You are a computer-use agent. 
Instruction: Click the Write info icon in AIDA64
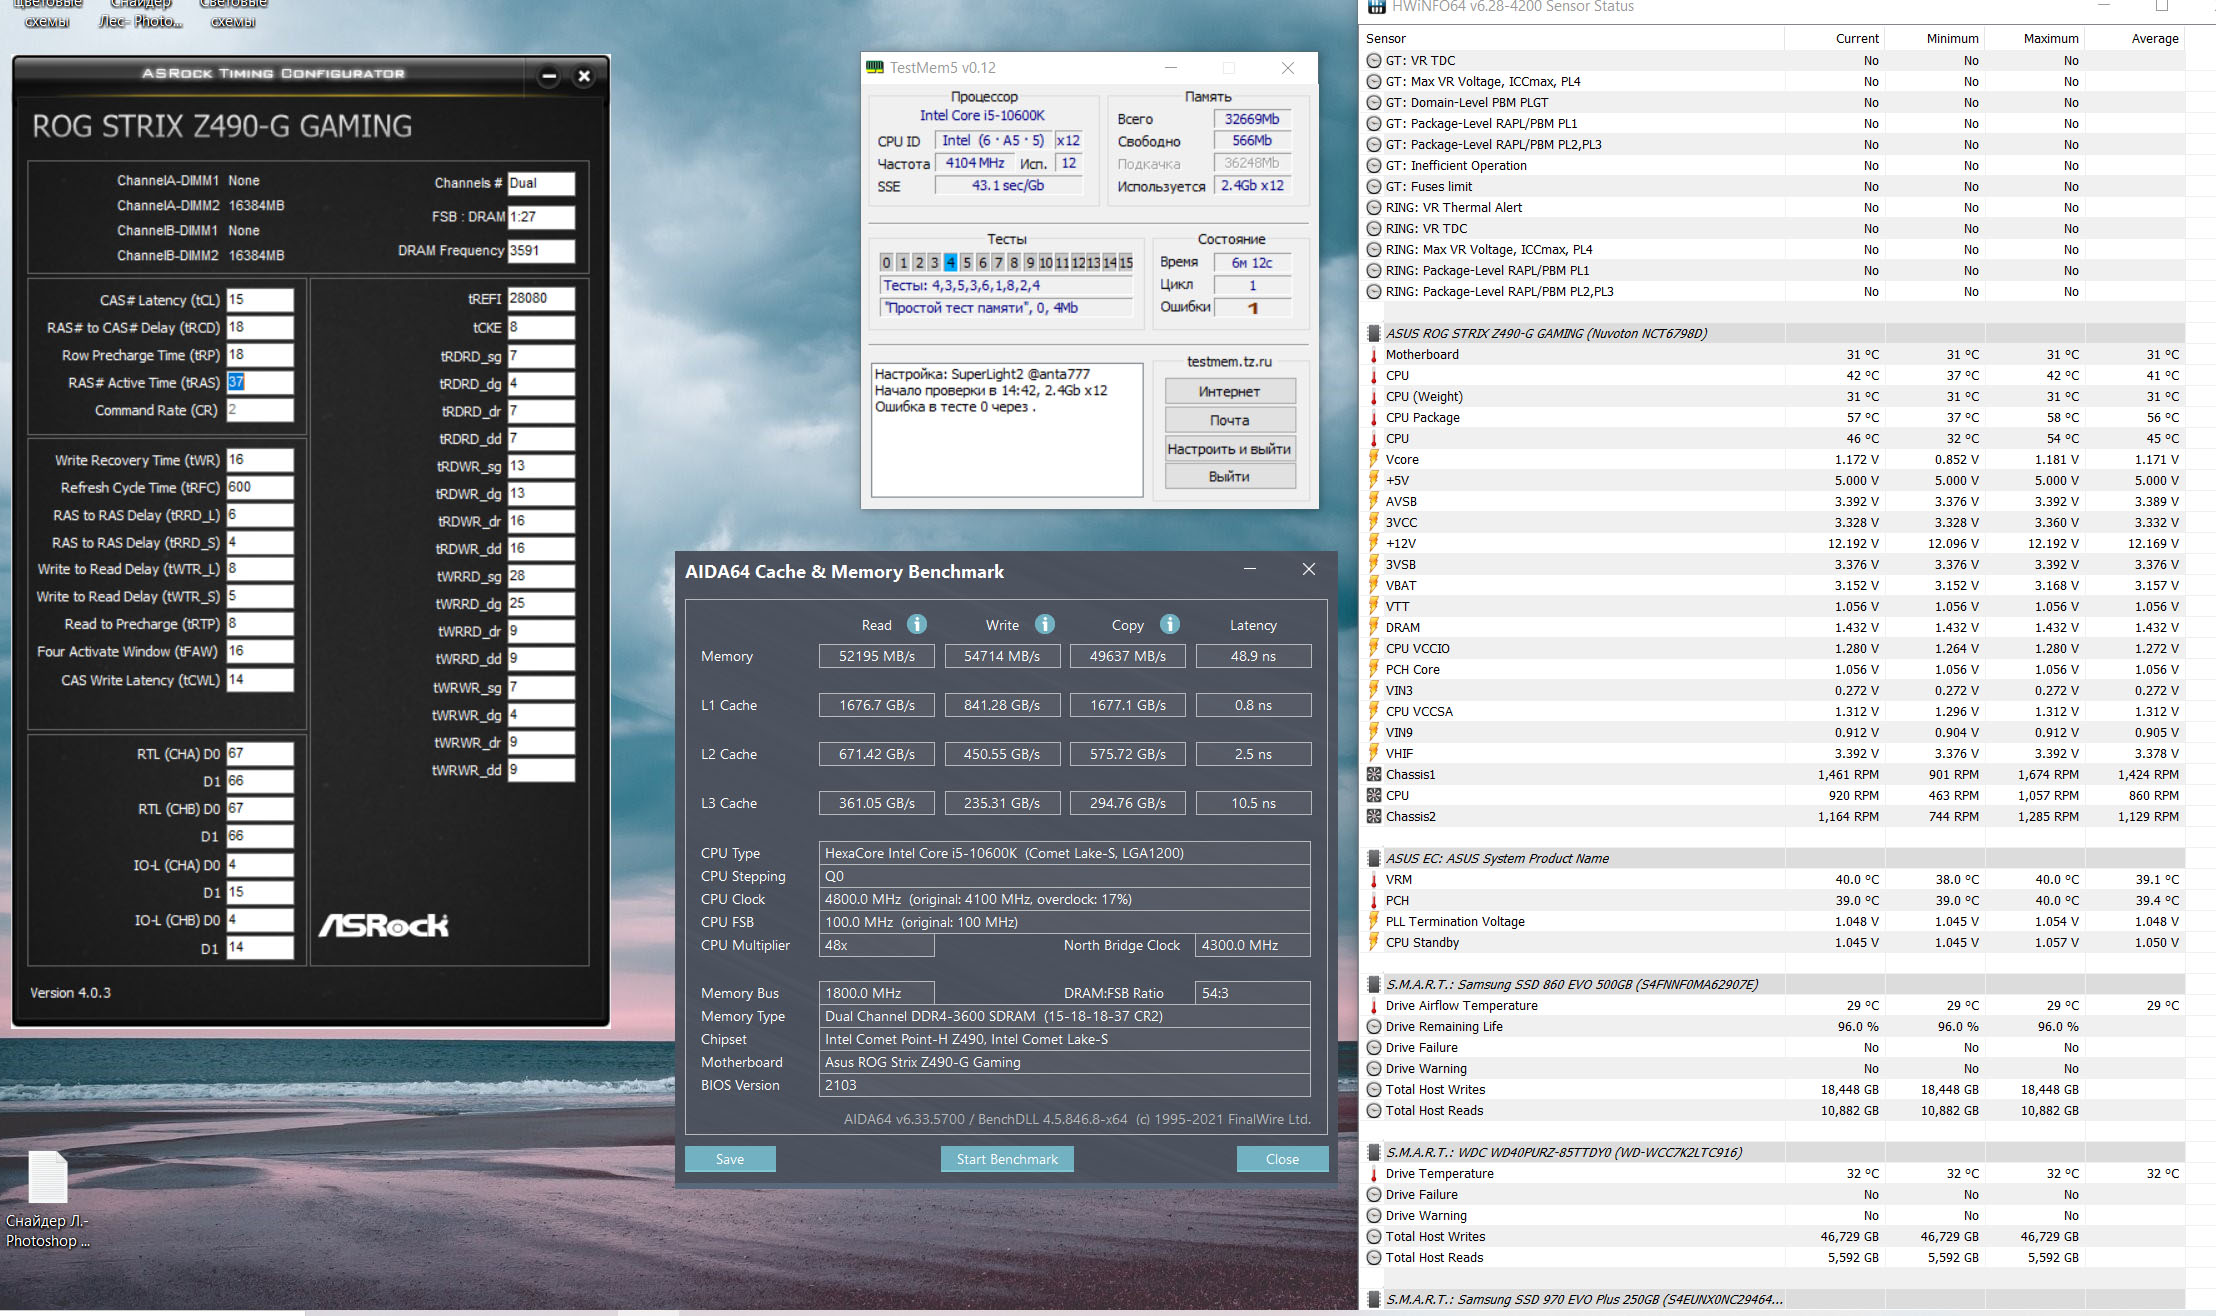pyautogui.click(x=1045, y=624)
